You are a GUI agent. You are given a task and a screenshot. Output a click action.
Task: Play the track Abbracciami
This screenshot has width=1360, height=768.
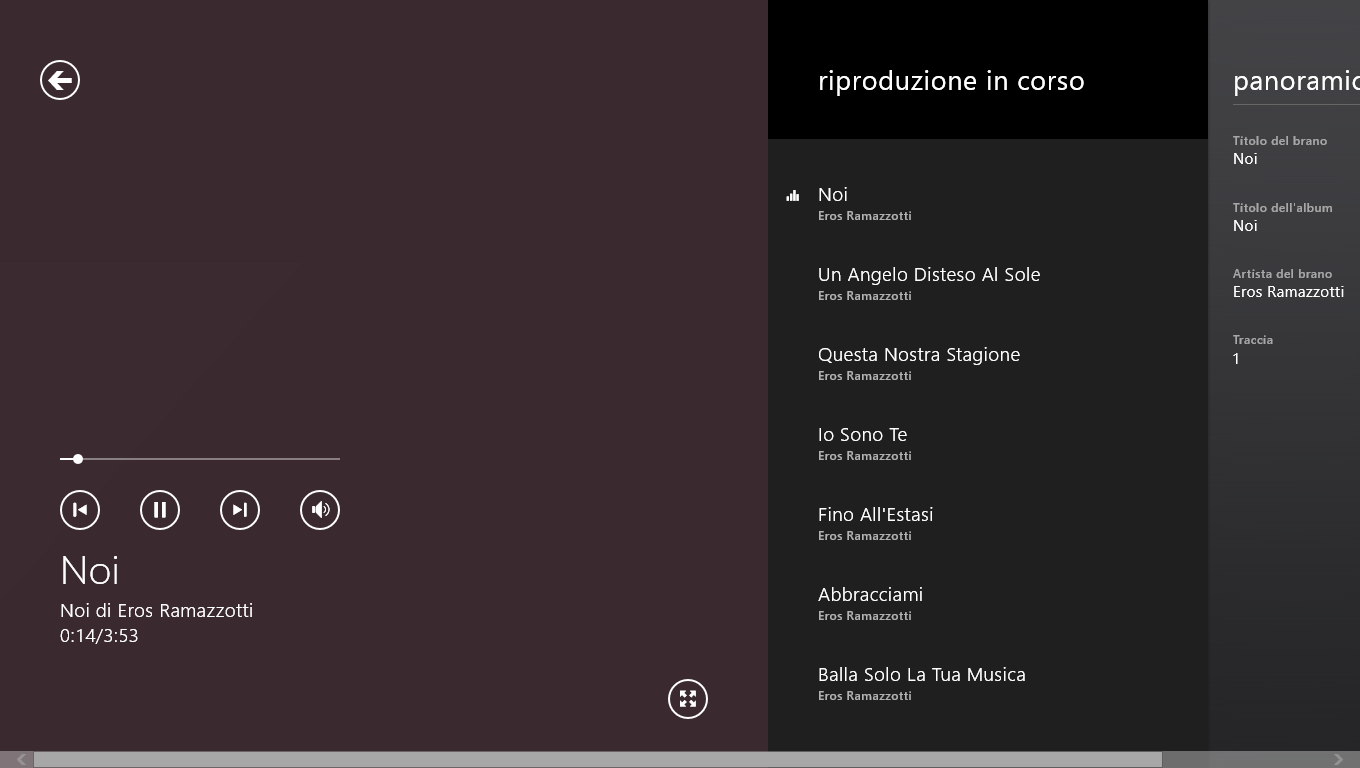[x=988, y=603]
